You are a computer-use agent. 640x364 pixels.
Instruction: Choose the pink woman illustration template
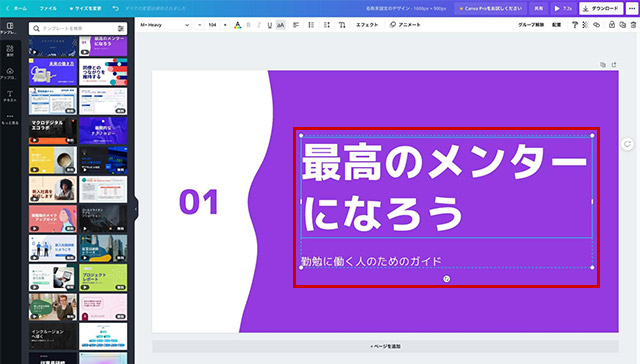[53, 219]
